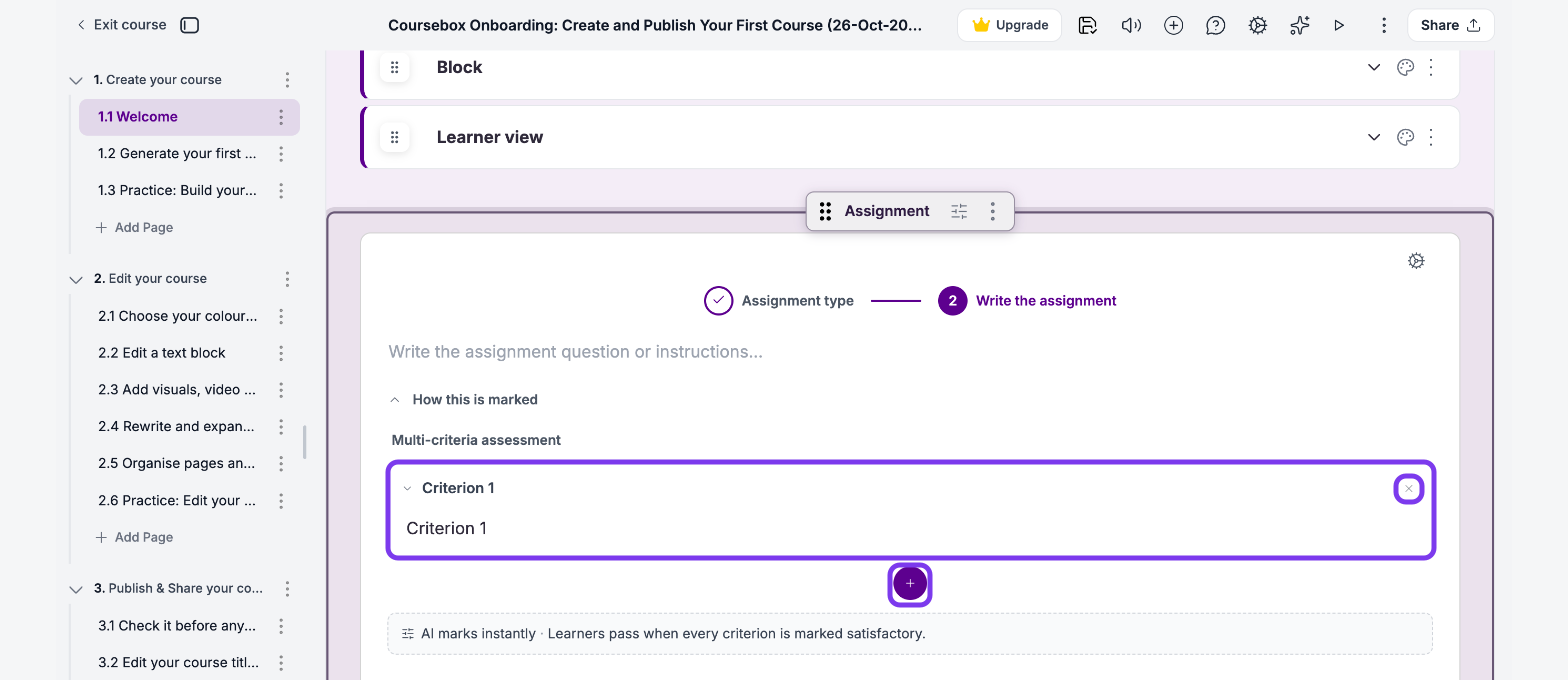Open the help question bubble icon
This screenshot has width=1568, height=680.
click(x=1216, y=25)
